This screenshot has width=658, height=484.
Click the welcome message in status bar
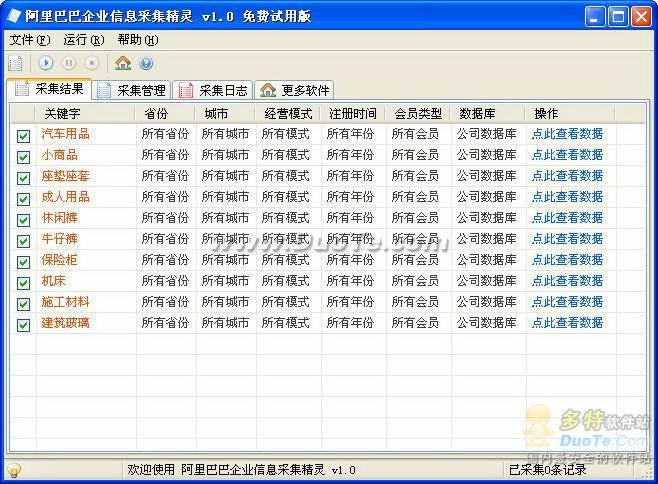[x=241, y=470]
